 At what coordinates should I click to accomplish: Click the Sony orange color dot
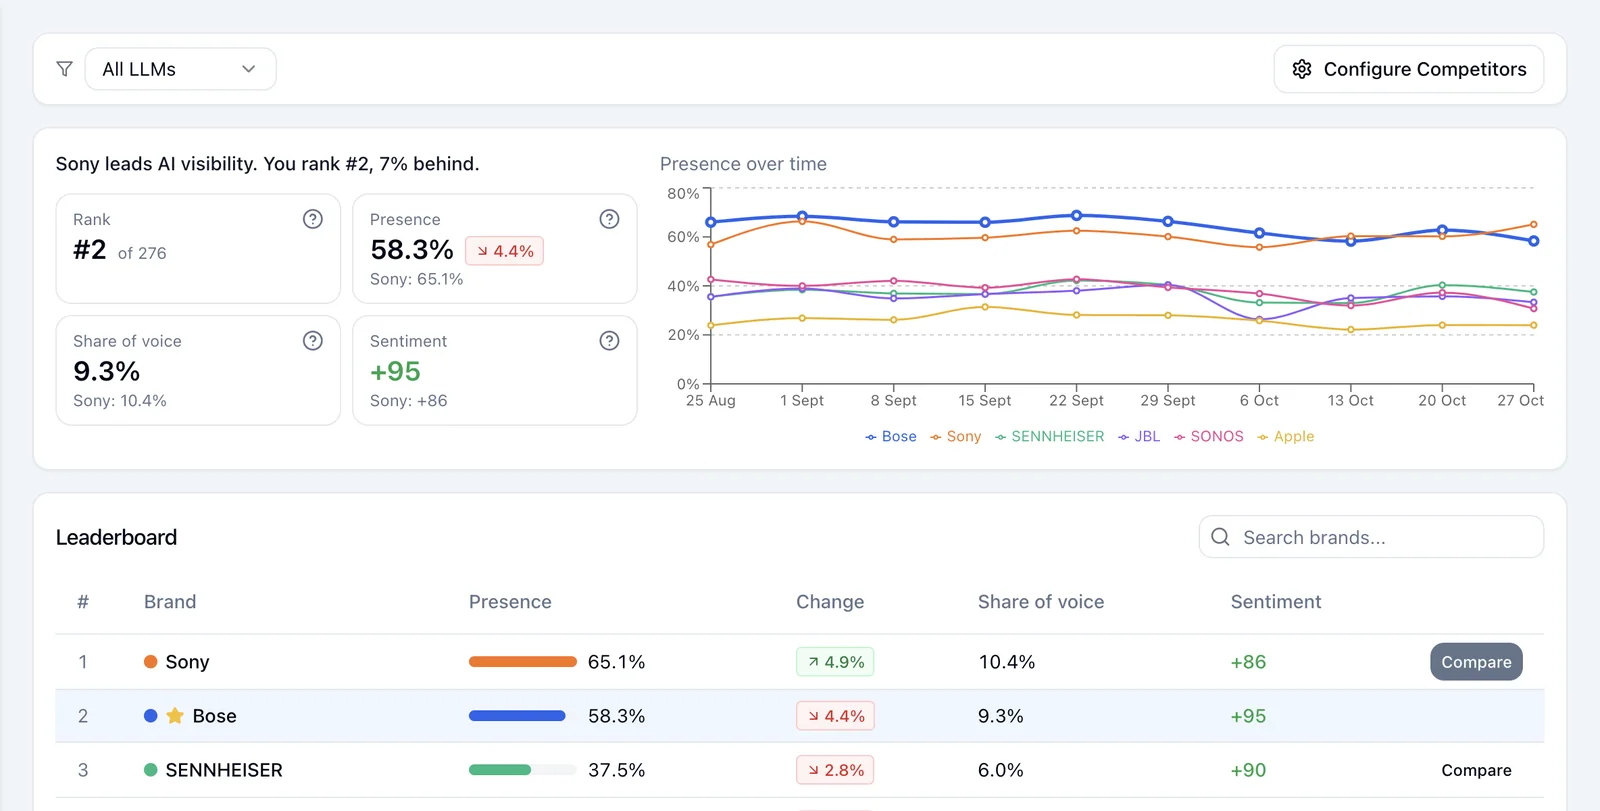pyautogui.click(x=151, y=662)
